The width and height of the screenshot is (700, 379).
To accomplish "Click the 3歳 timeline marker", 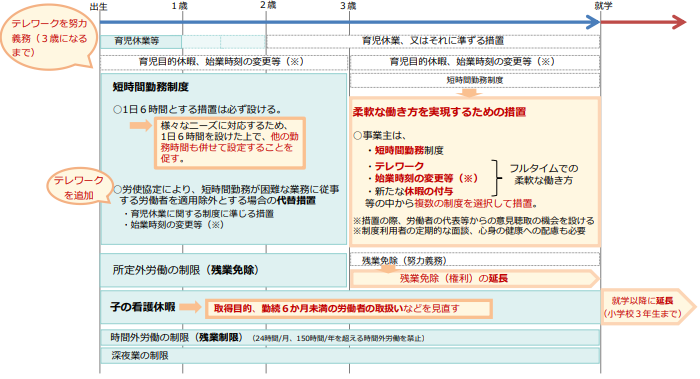I will [x=348, y=6].
